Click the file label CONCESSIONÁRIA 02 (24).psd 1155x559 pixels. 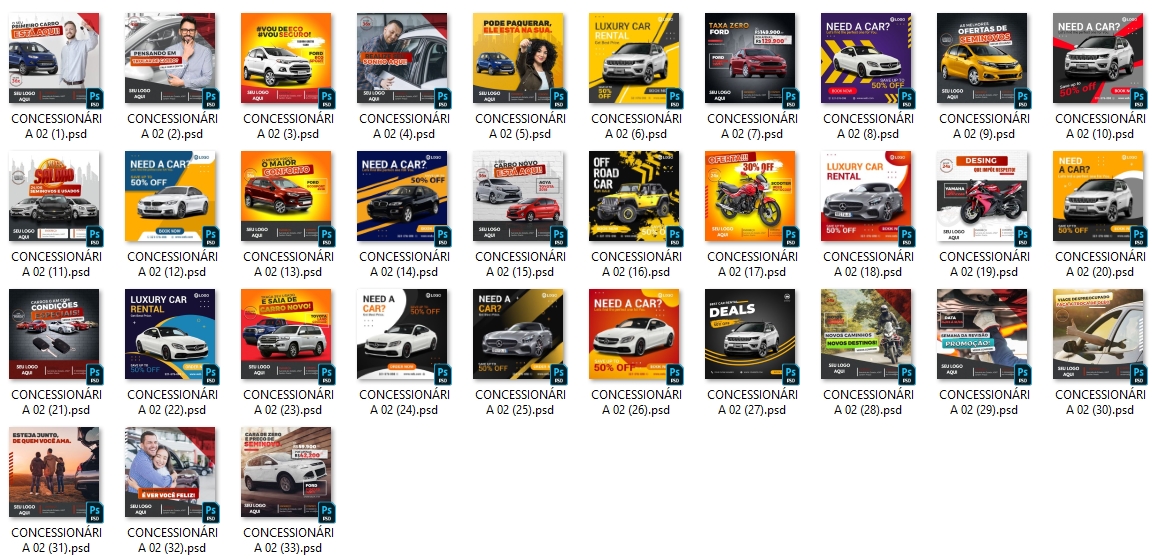pos(402,402)
